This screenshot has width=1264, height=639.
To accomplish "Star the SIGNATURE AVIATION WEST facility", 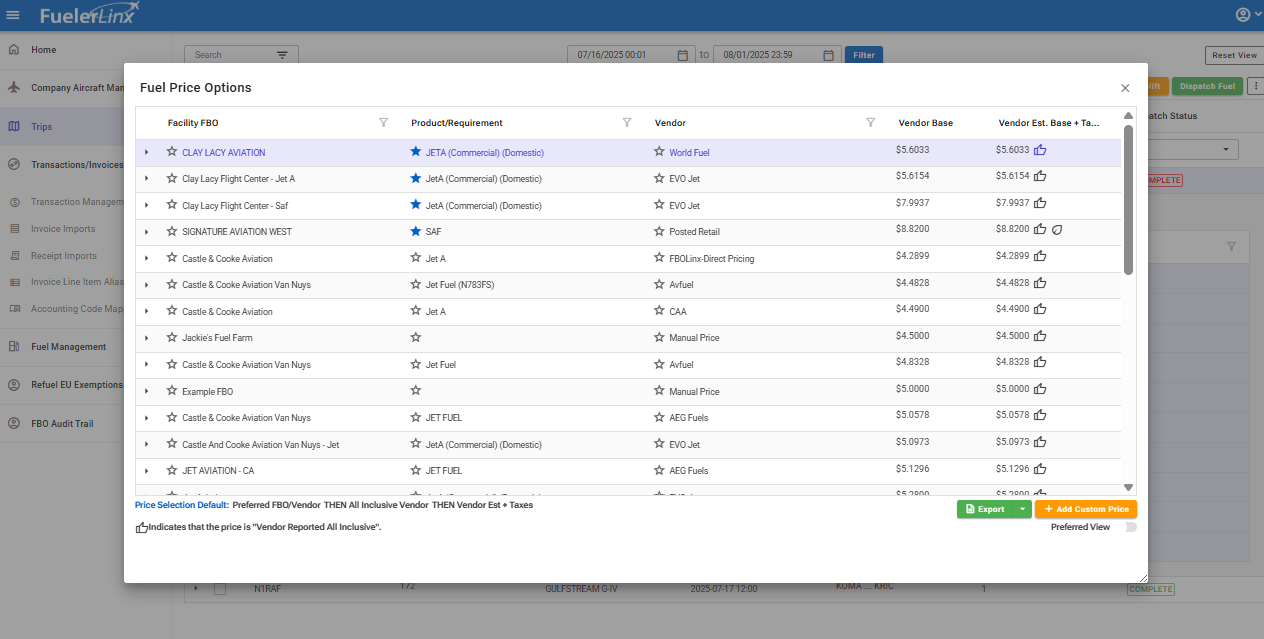I will tap(172, 231).
